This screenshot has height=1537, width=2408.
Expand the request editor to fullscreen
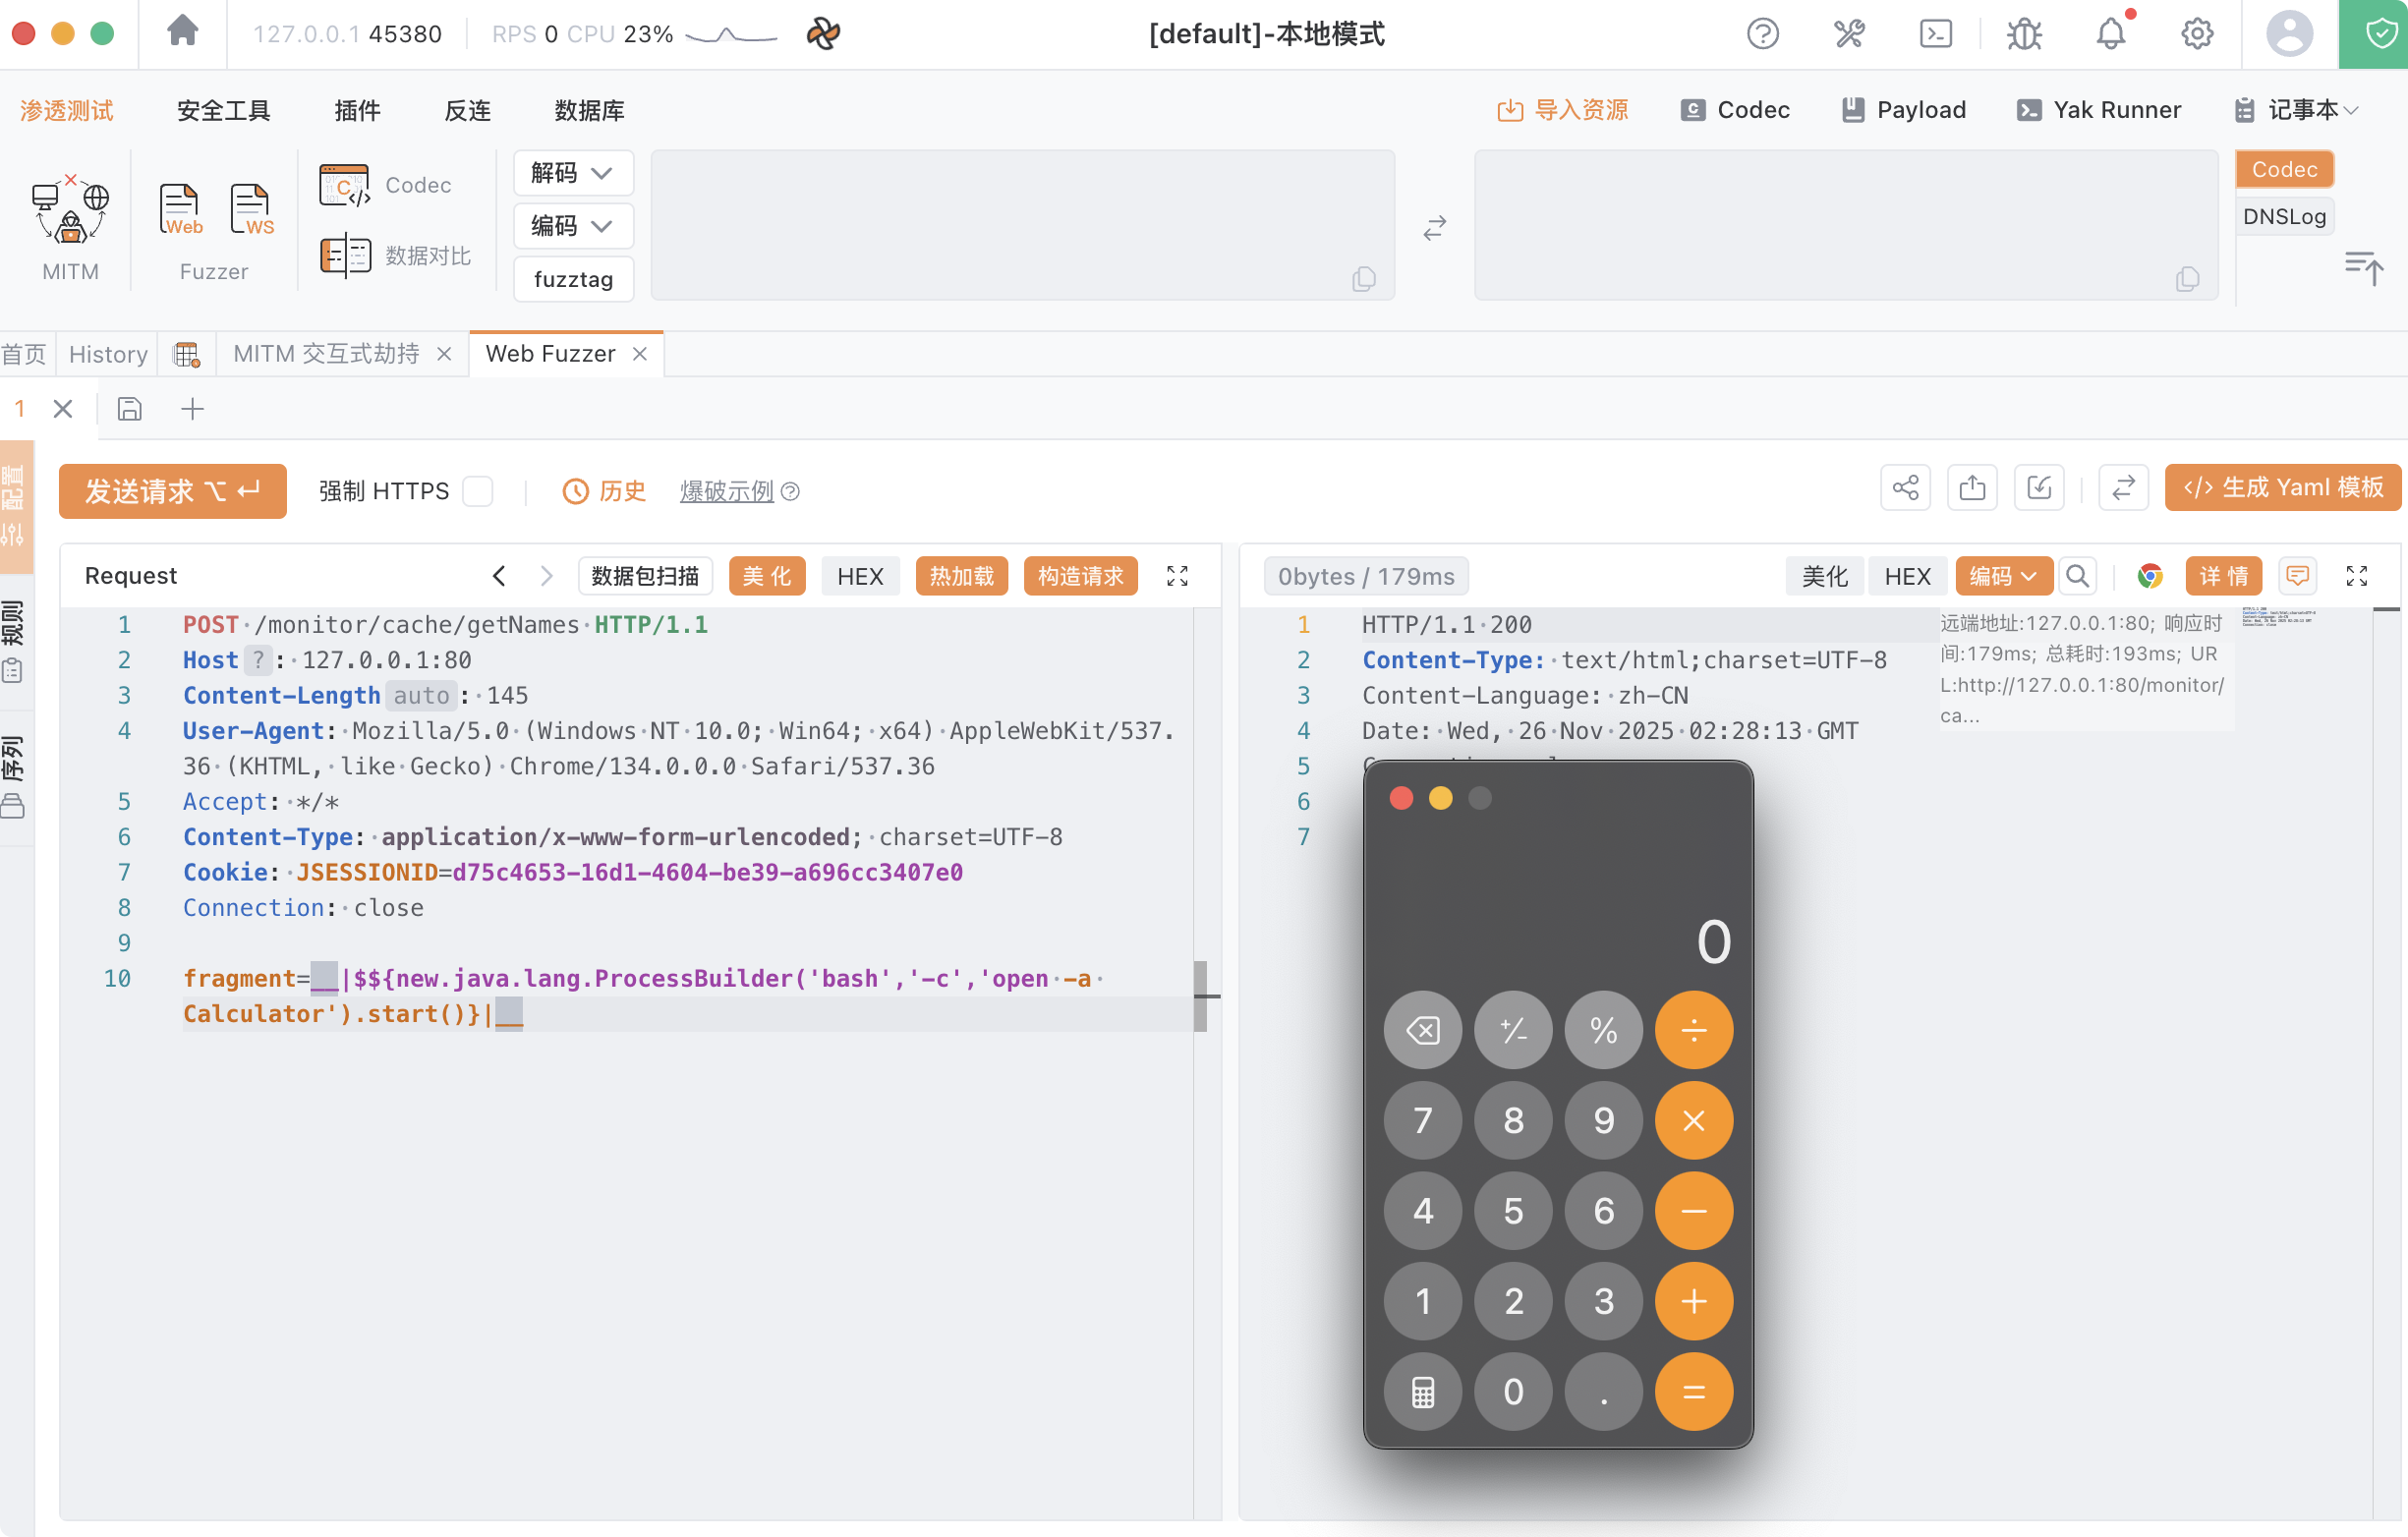[1177, 576]
